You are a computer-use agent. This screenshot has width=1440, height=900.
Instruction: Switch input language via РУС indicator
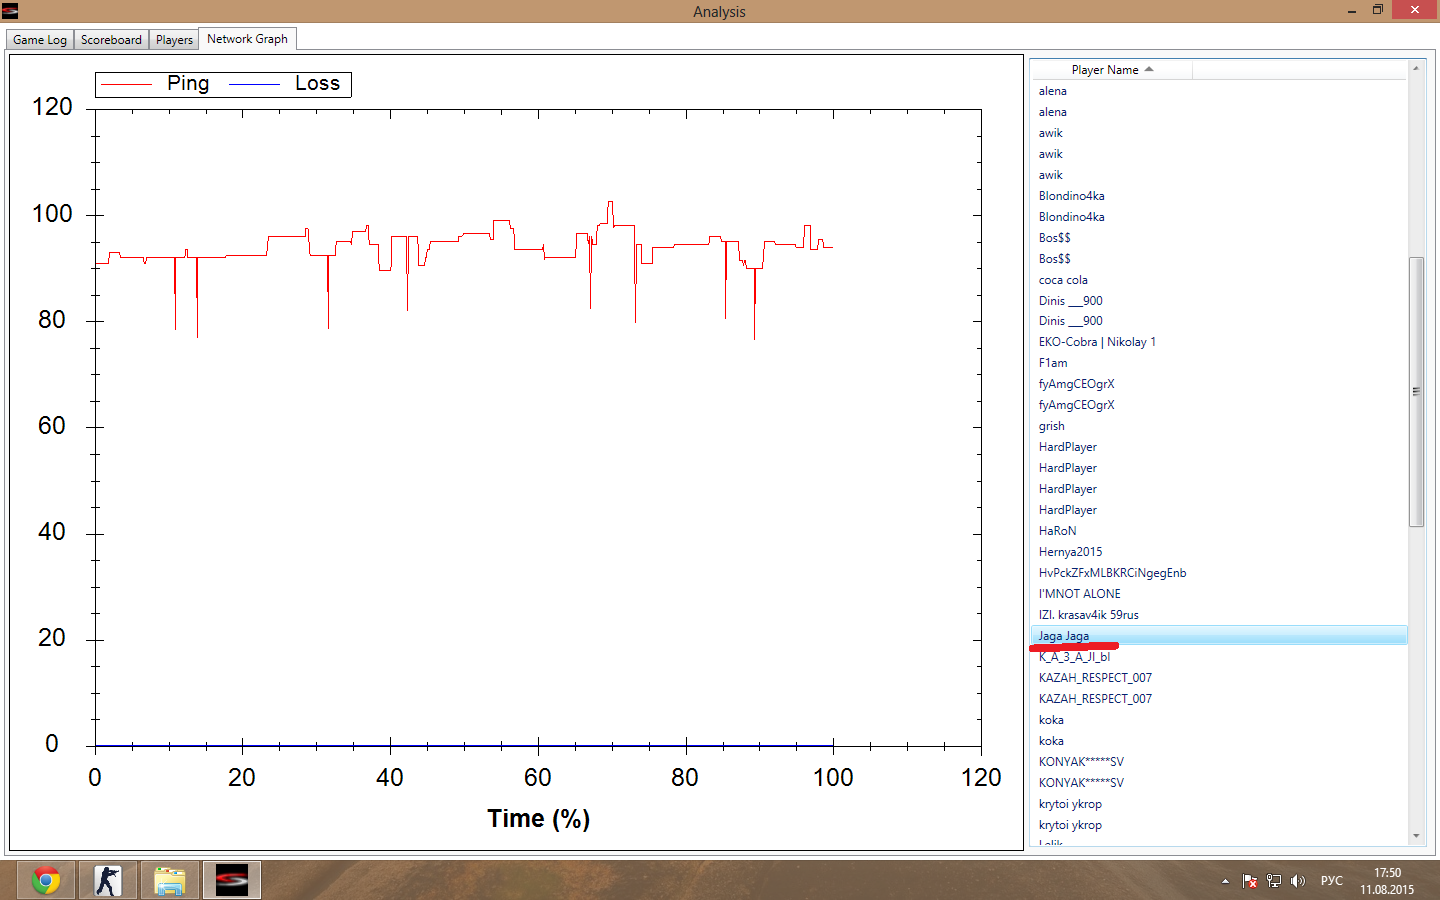click(1332, 881)
